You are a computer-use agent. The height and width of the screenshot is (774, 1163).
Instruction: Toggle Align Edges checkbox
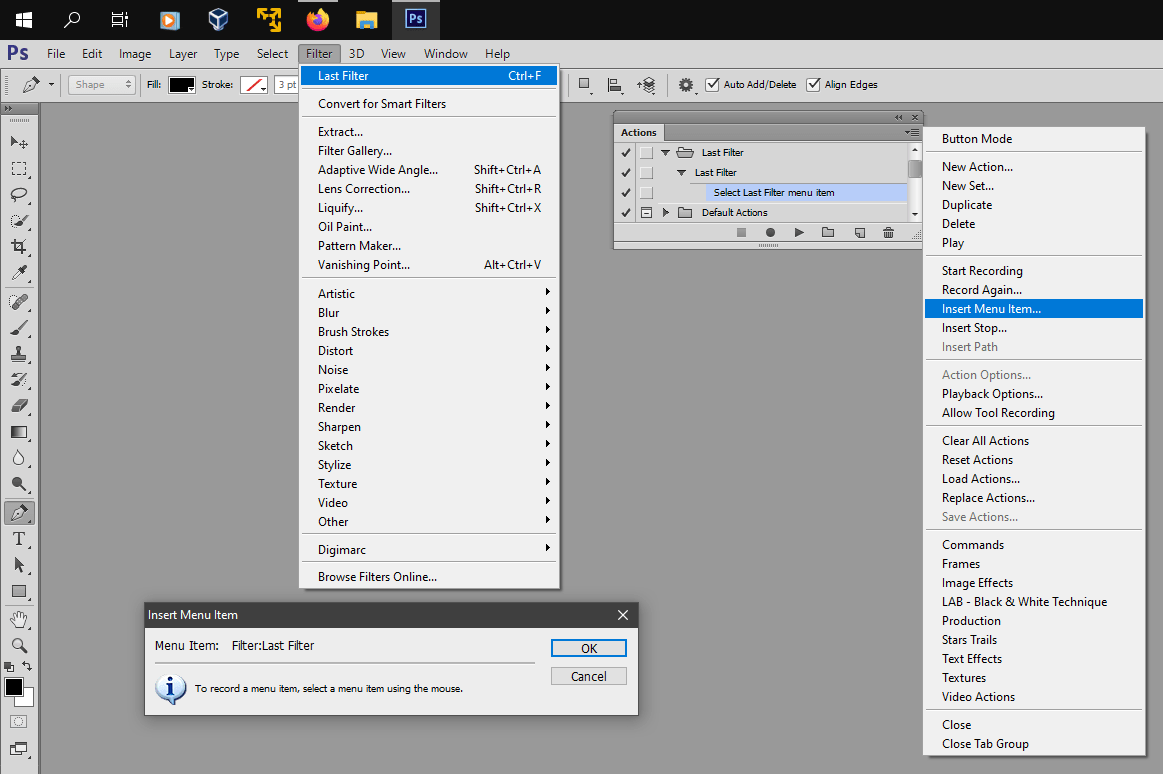click(x=814, y=85)
